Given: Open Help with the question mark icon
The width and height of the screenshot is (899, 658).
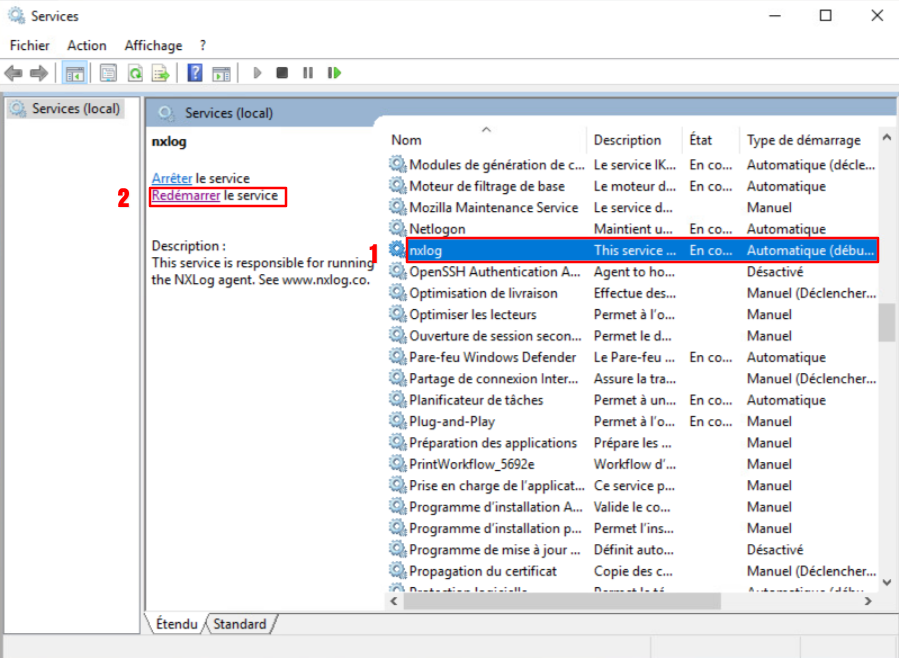Looking at the screenshot, I should coord(195,73).
